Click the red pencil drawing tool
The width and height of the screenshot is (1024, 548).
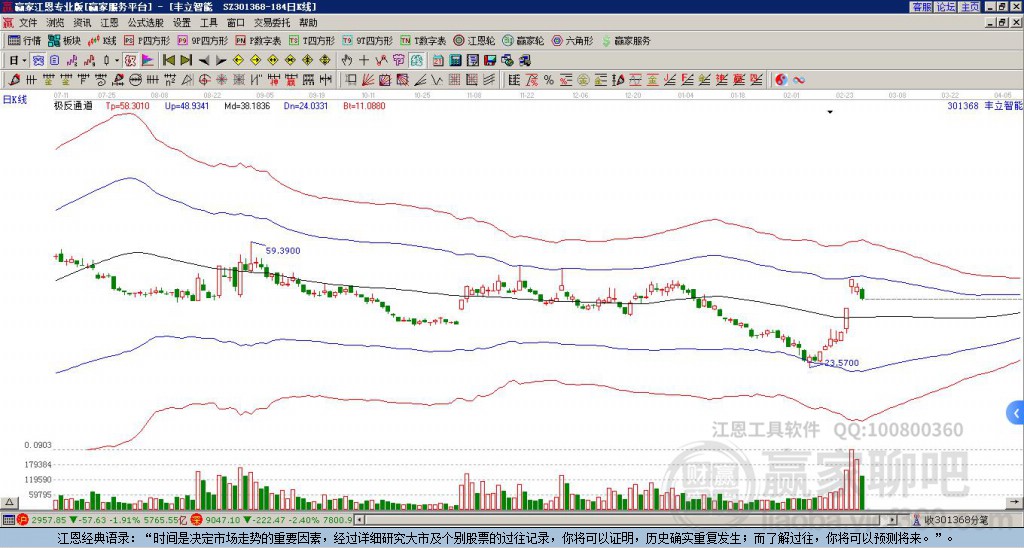tap(13, 80)
